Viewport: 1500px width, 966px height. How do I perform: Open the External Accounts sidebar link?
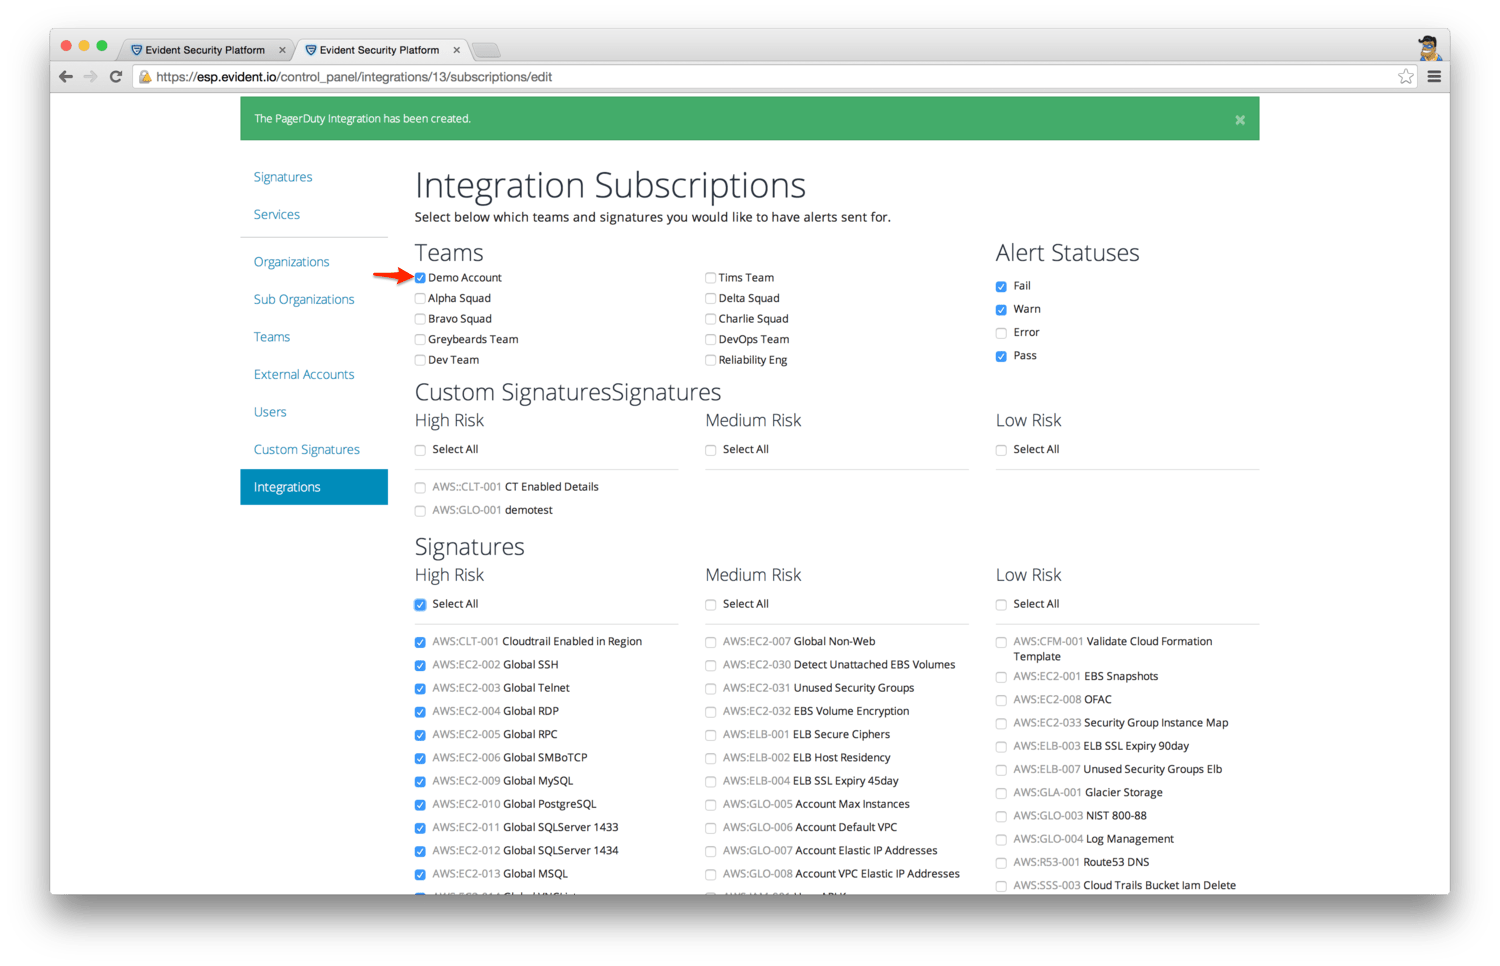click(303, 375)
